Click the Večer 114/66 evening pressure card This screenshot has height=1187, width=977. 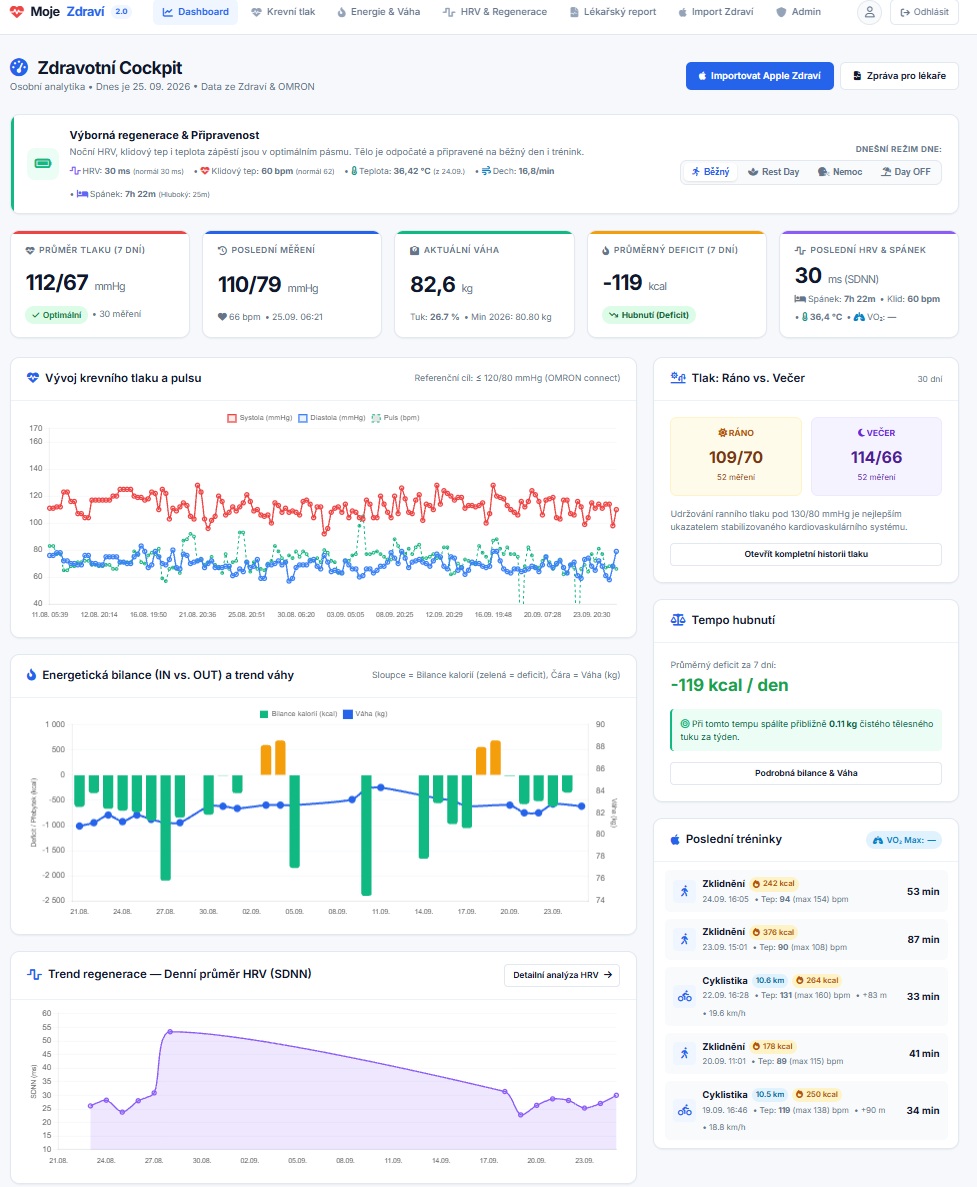point(876,456)
